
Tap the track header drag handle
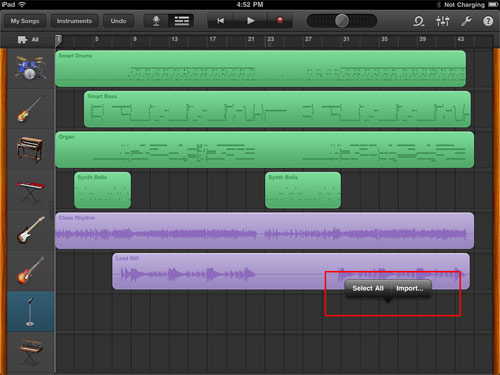[x=52, y=210]
